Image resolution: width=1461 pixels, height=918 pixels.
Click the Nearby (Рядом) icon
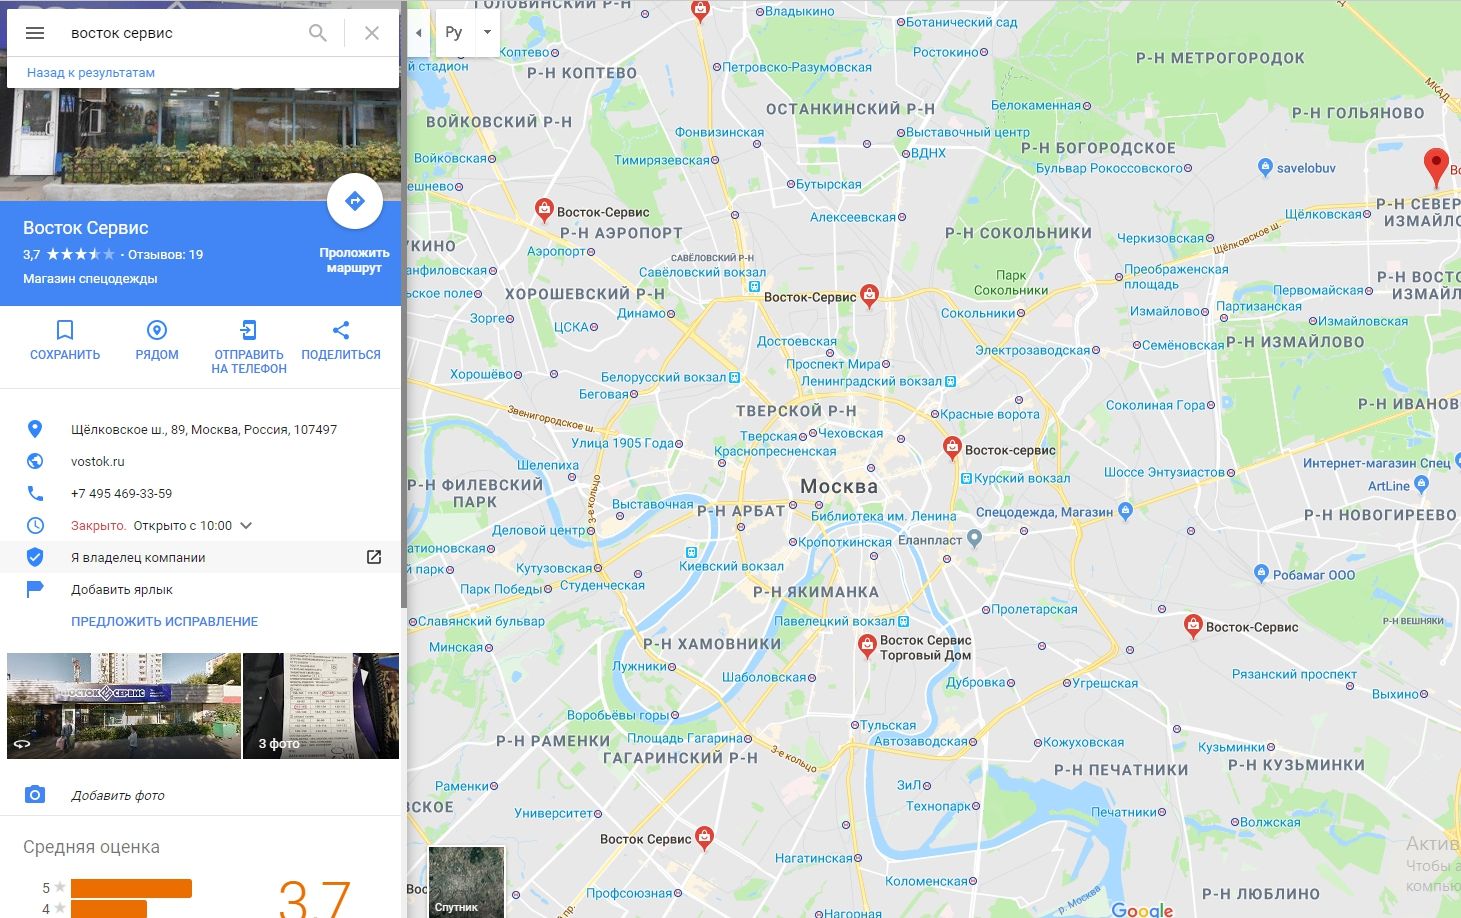pyautogui.click(x=157, y=330)
